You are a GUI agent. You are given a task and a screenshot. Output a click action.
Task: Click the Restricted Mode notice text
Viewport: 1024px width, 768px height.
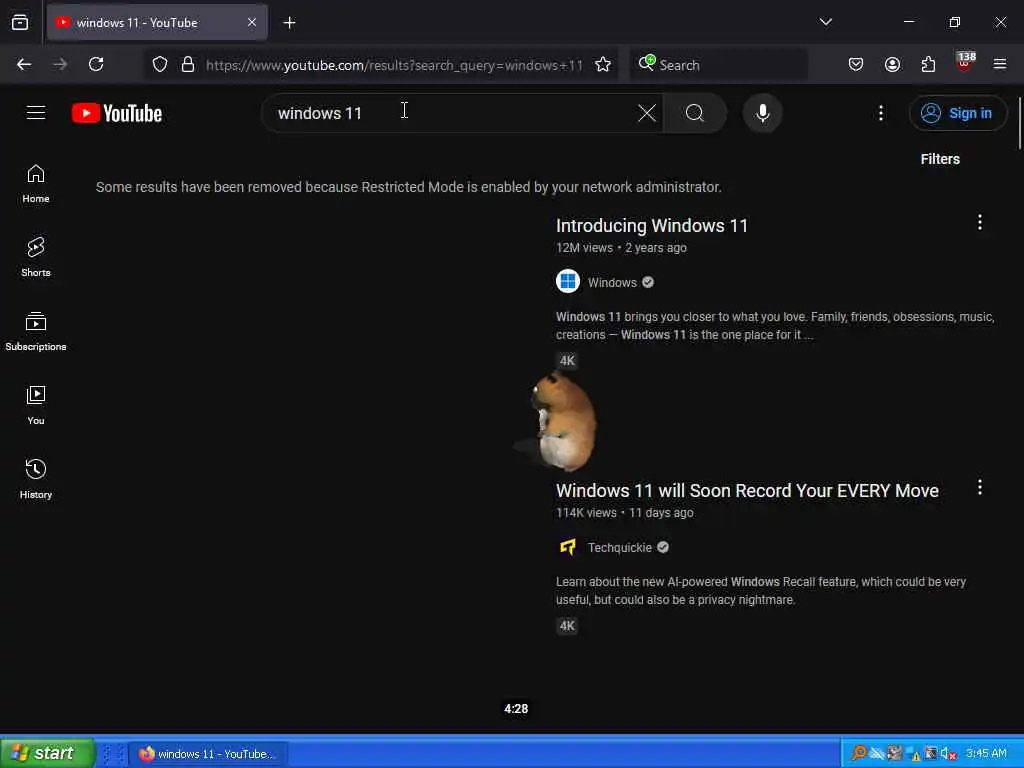(x=408, y=187)
